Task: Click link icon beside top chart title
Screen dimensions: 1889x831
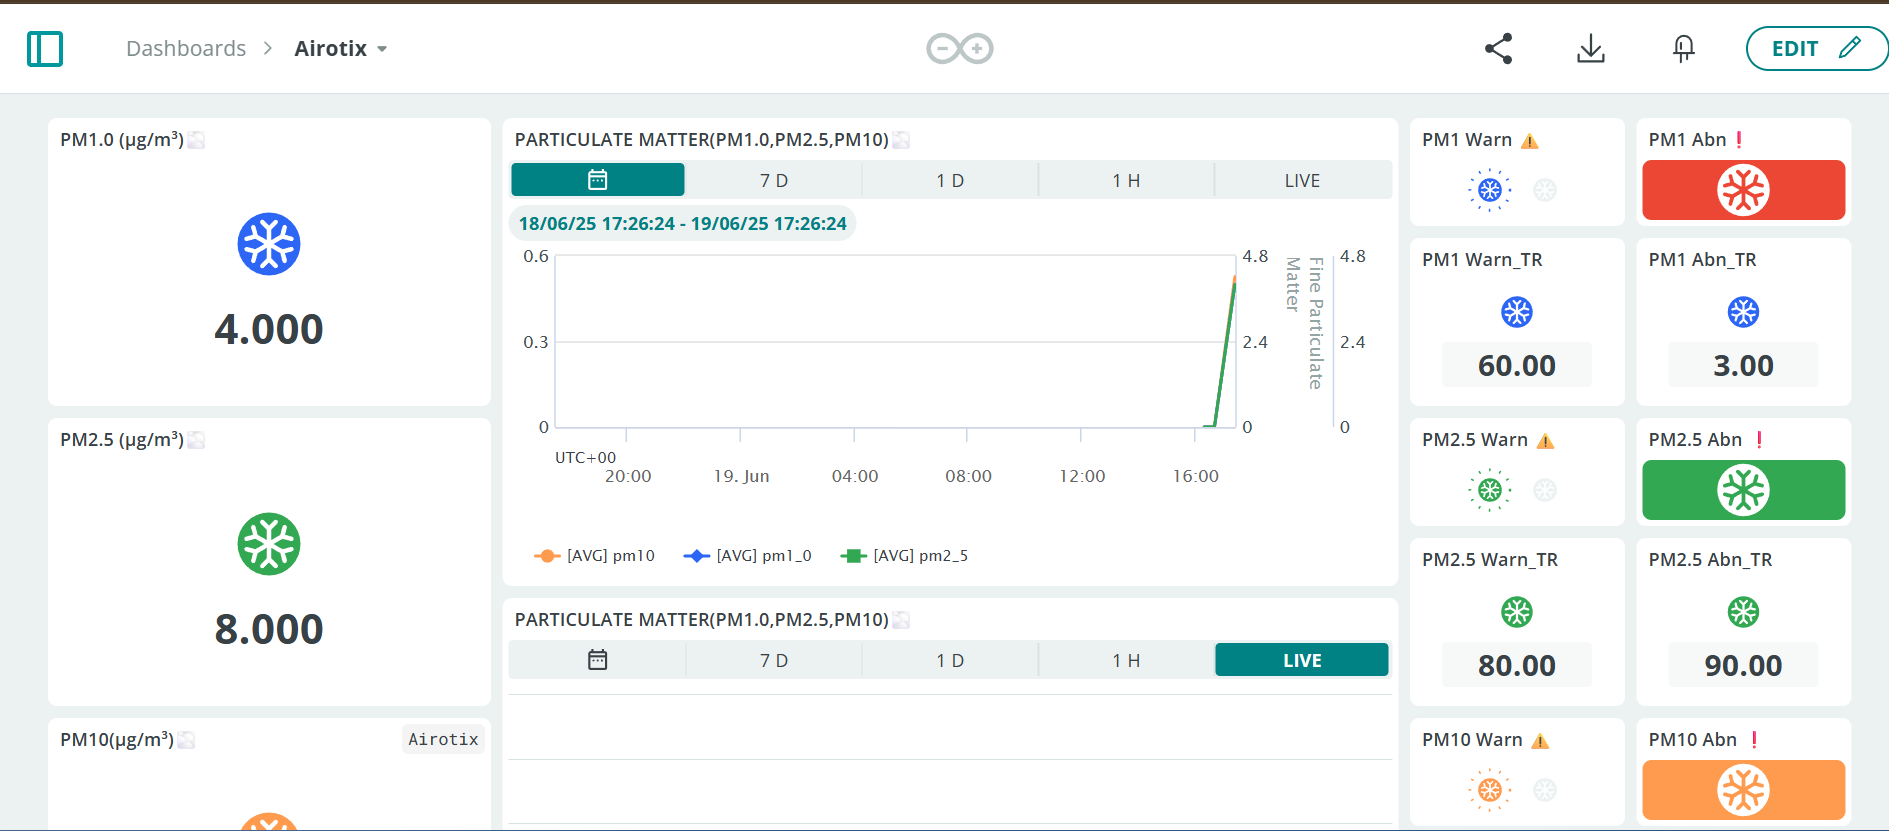Action: point(901,140)
